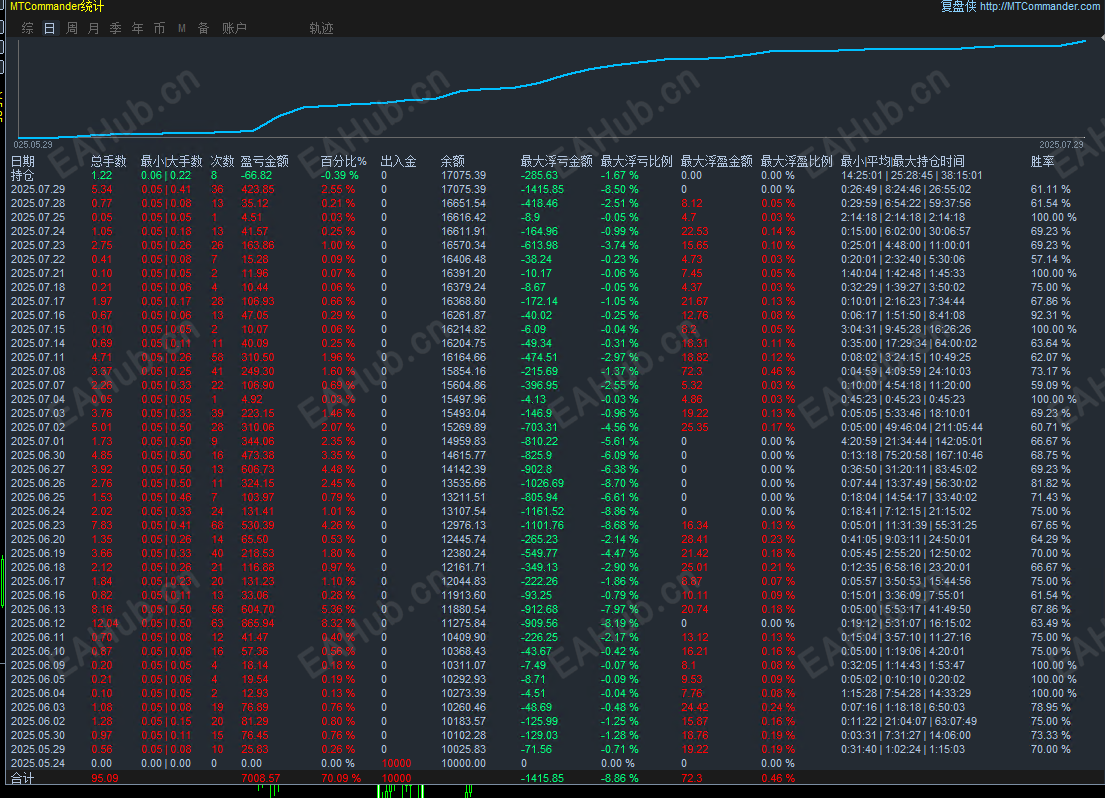Select the 日 daily tab

point(49,28)
